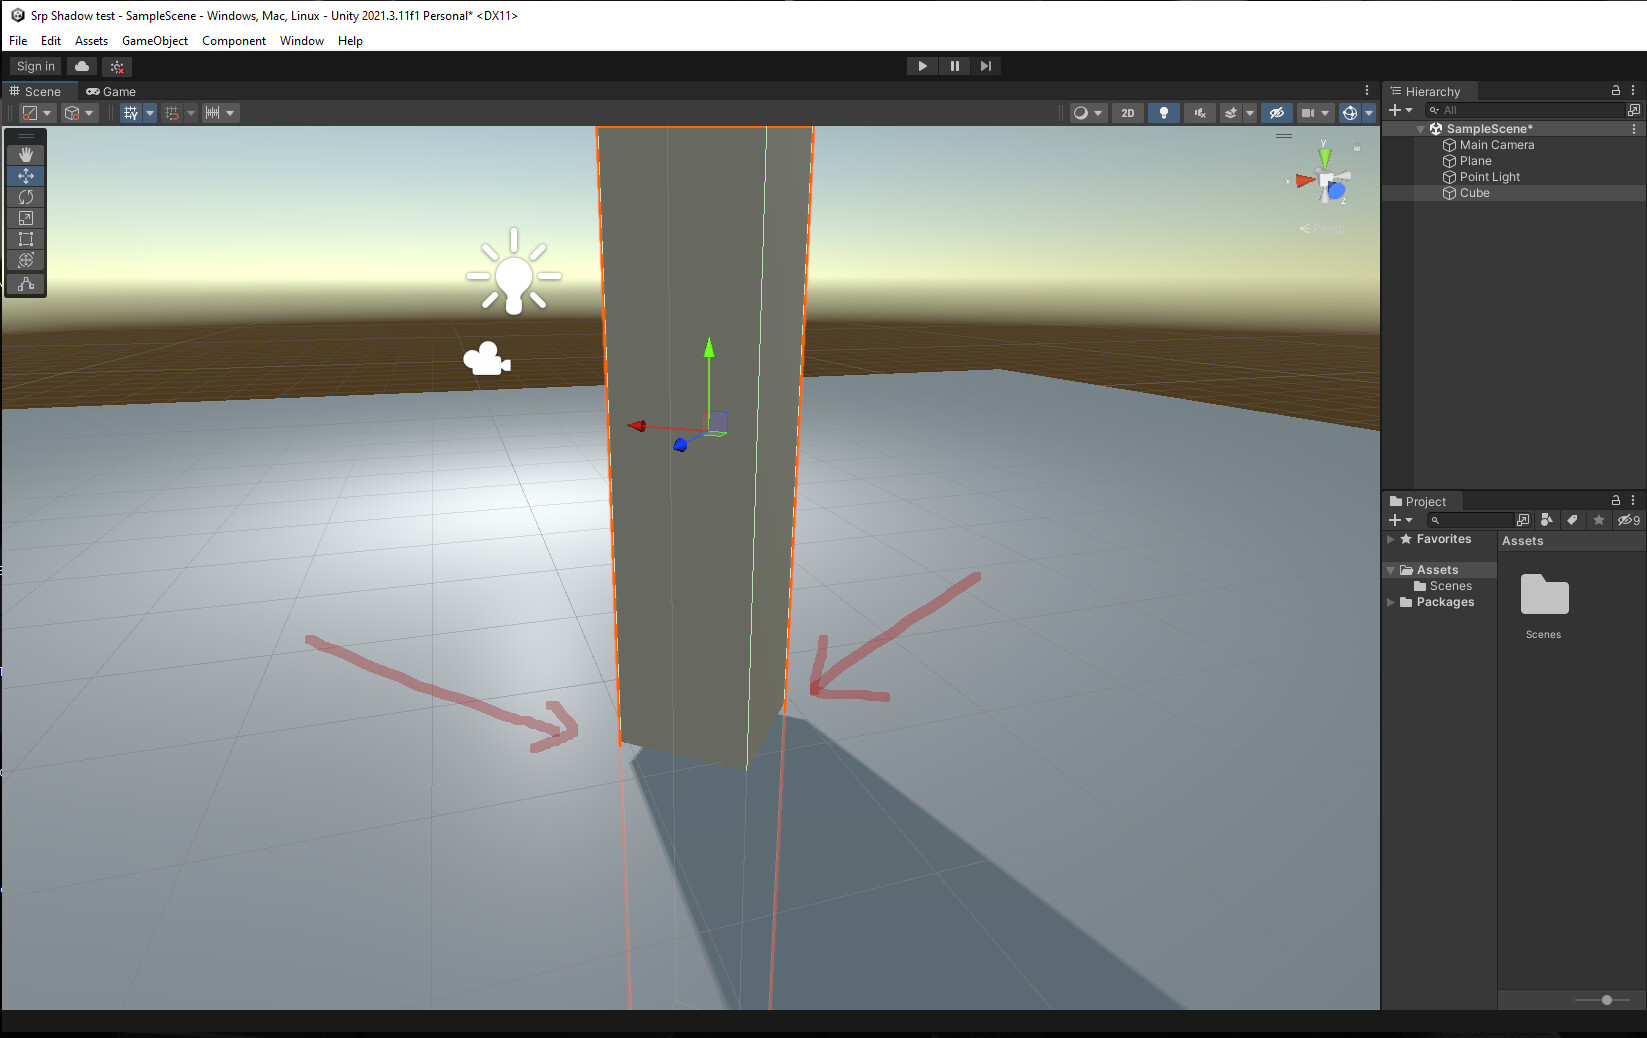
Task: Open the version control status icon
Action: [117, 67]
